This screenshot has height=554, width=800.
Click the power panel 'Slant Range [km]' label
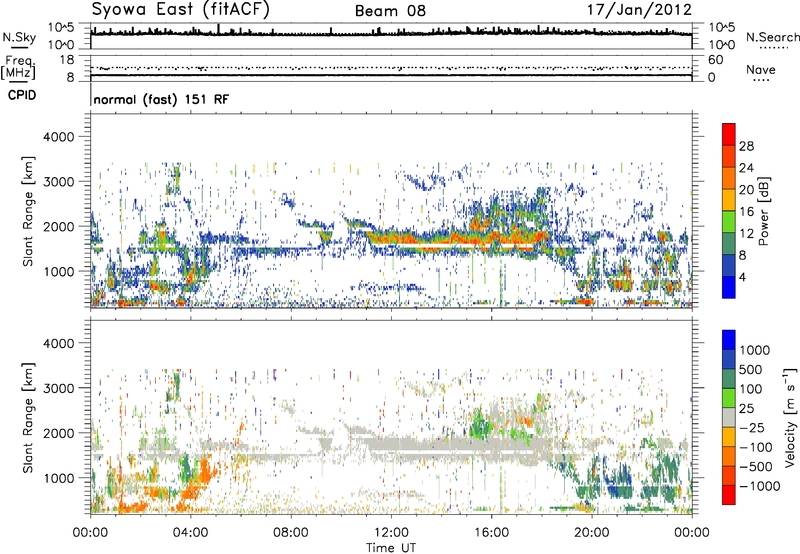click(28, 211)
